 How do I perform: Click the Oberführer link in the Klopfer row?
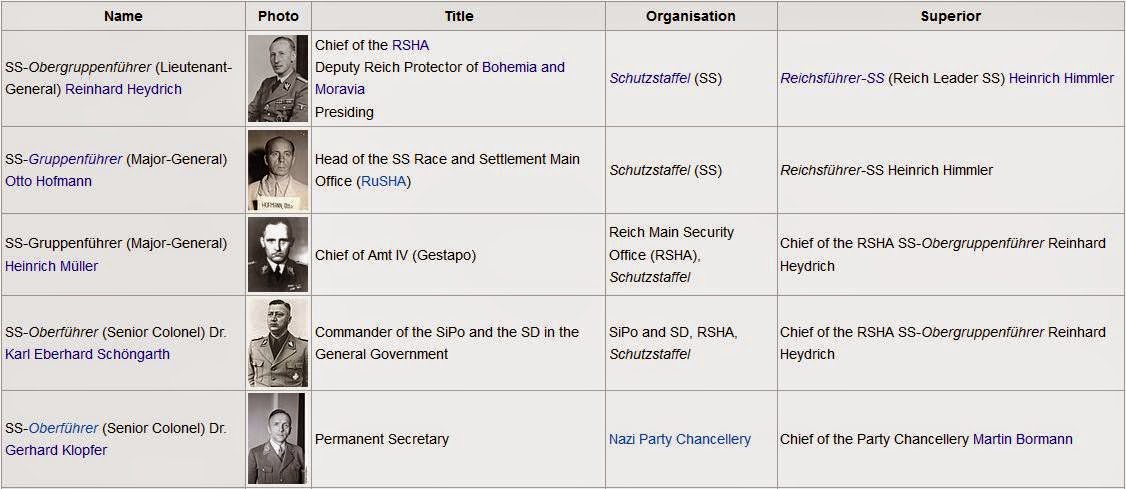tap(63, 429)
